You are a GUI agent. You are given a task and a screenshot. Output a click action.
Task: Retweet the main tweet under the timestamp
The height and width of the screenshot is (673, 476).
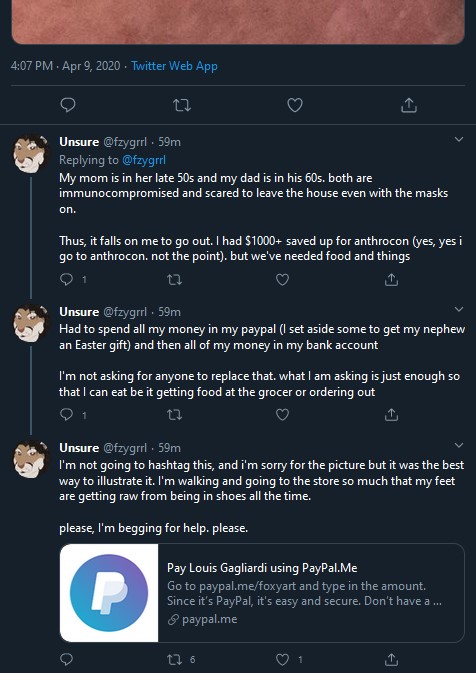pos(182,105)
